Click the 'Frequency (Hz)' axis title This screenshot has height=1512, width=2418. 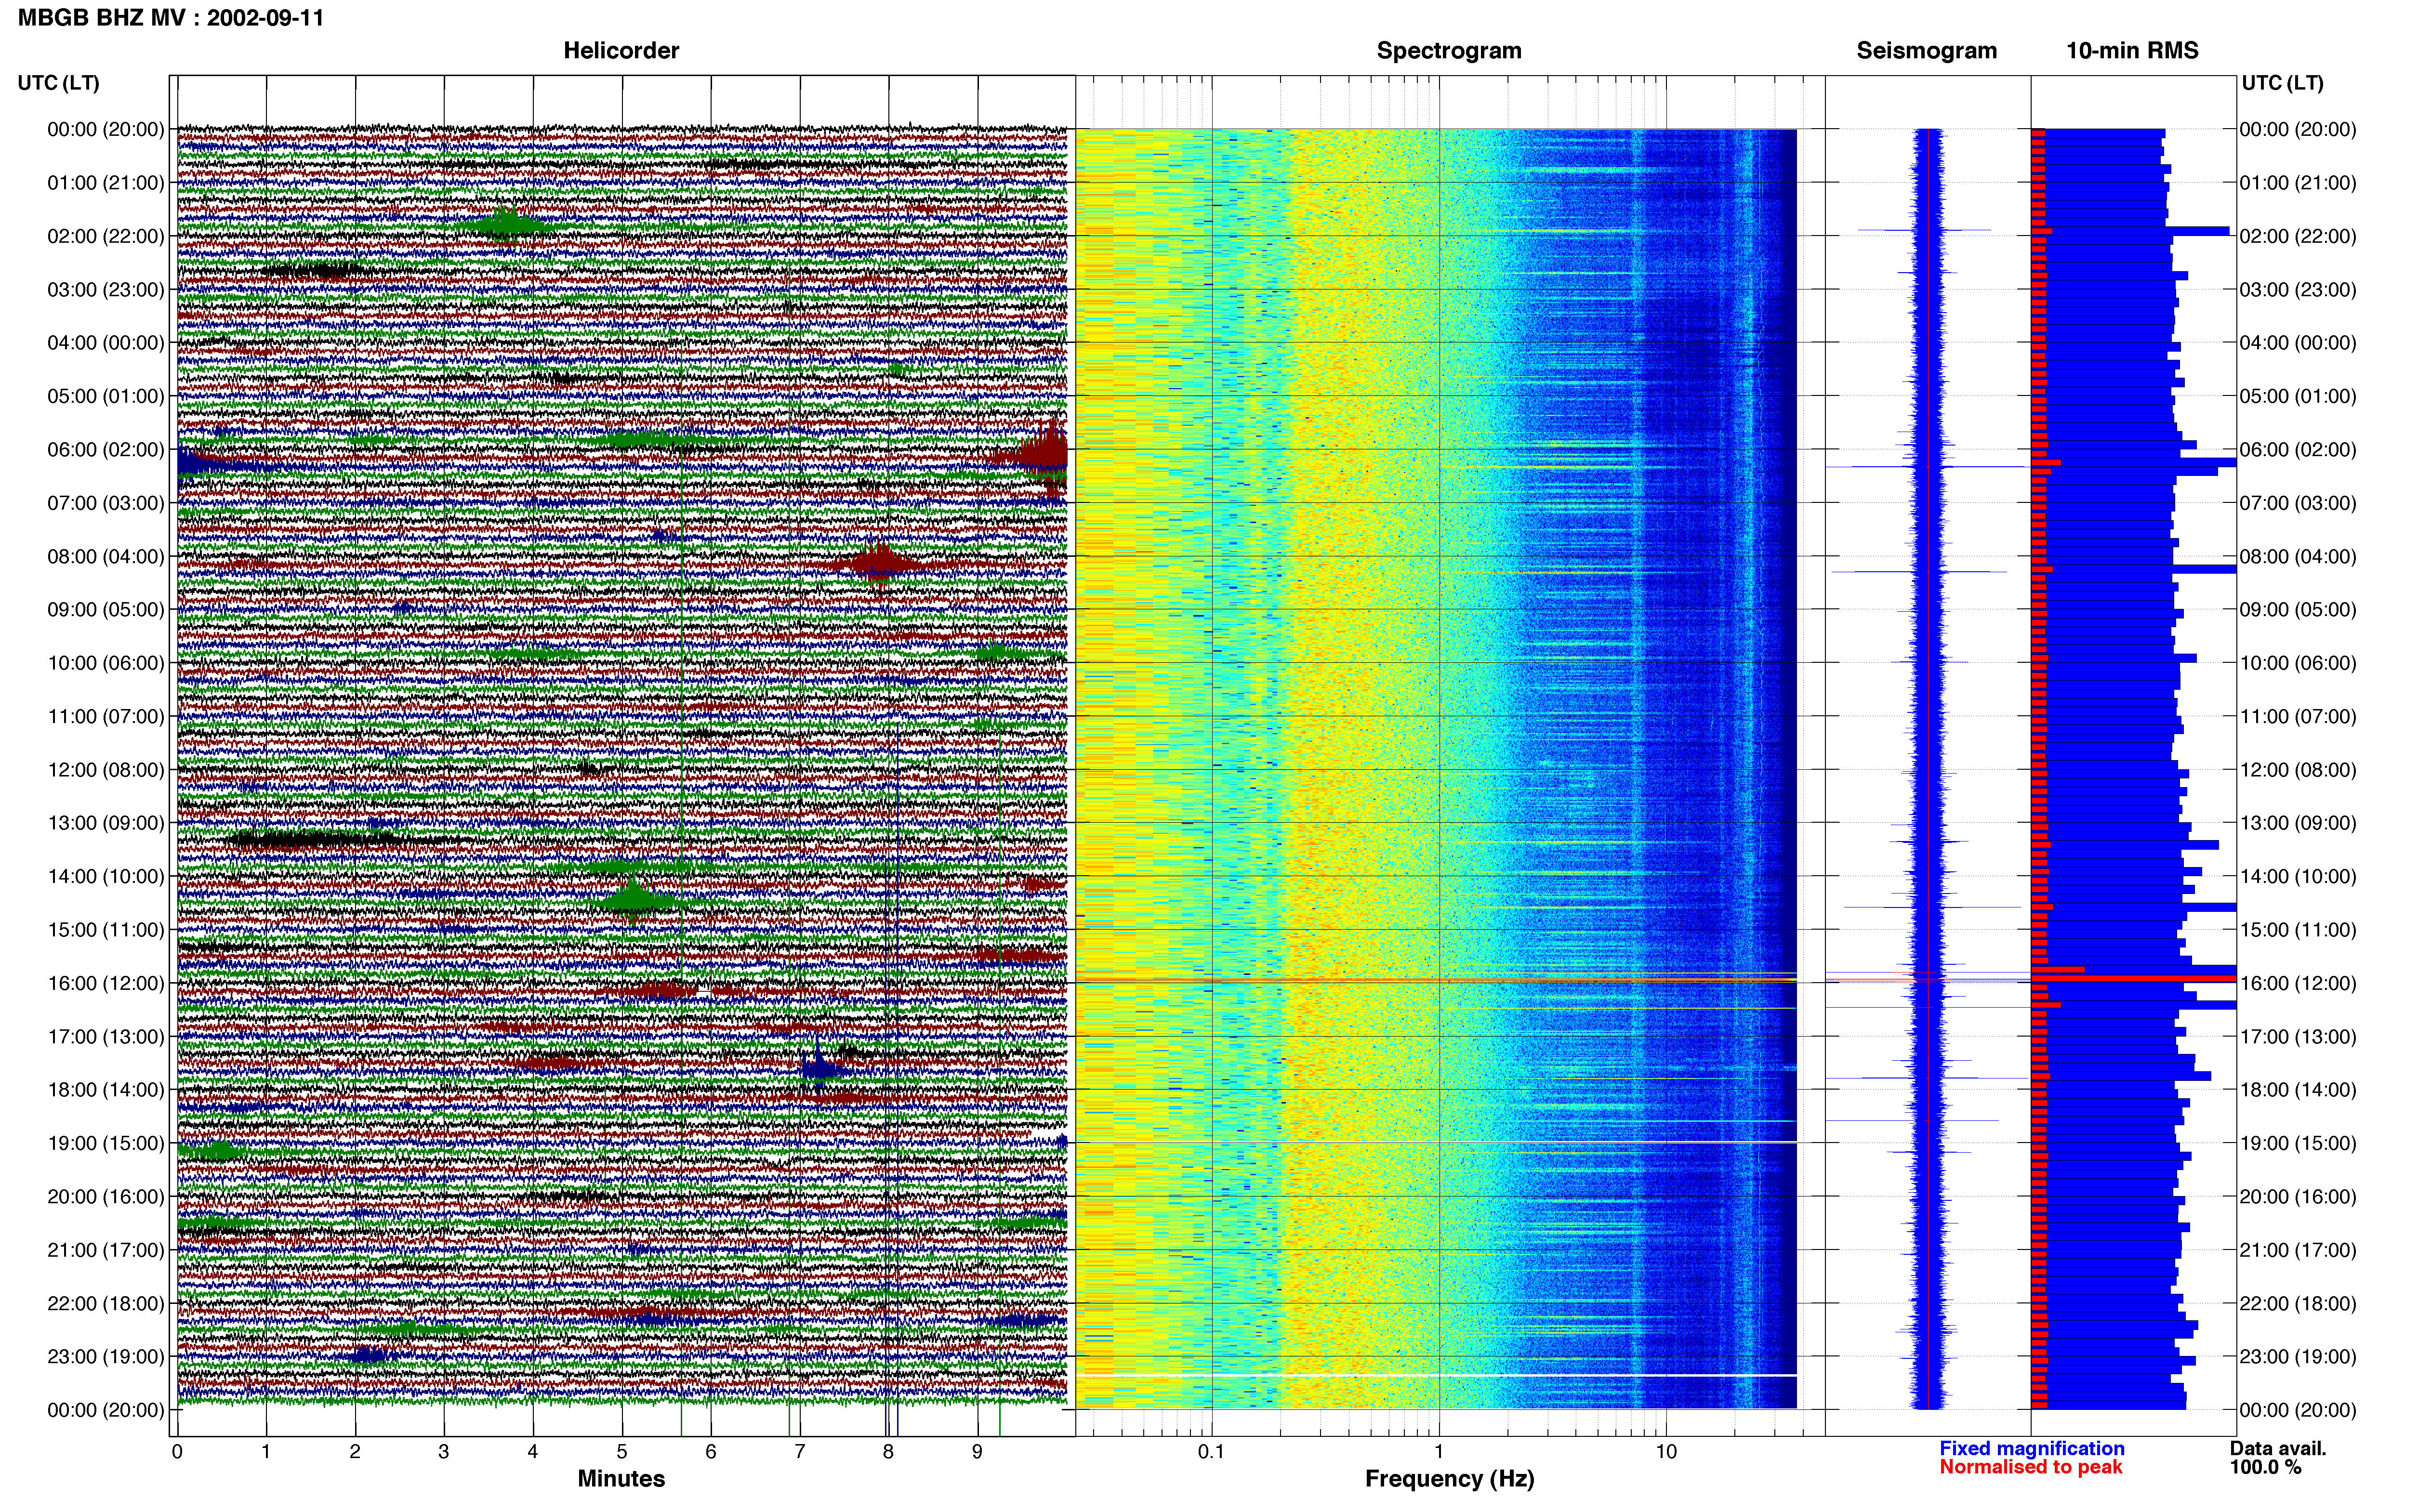[1449, 1479]
